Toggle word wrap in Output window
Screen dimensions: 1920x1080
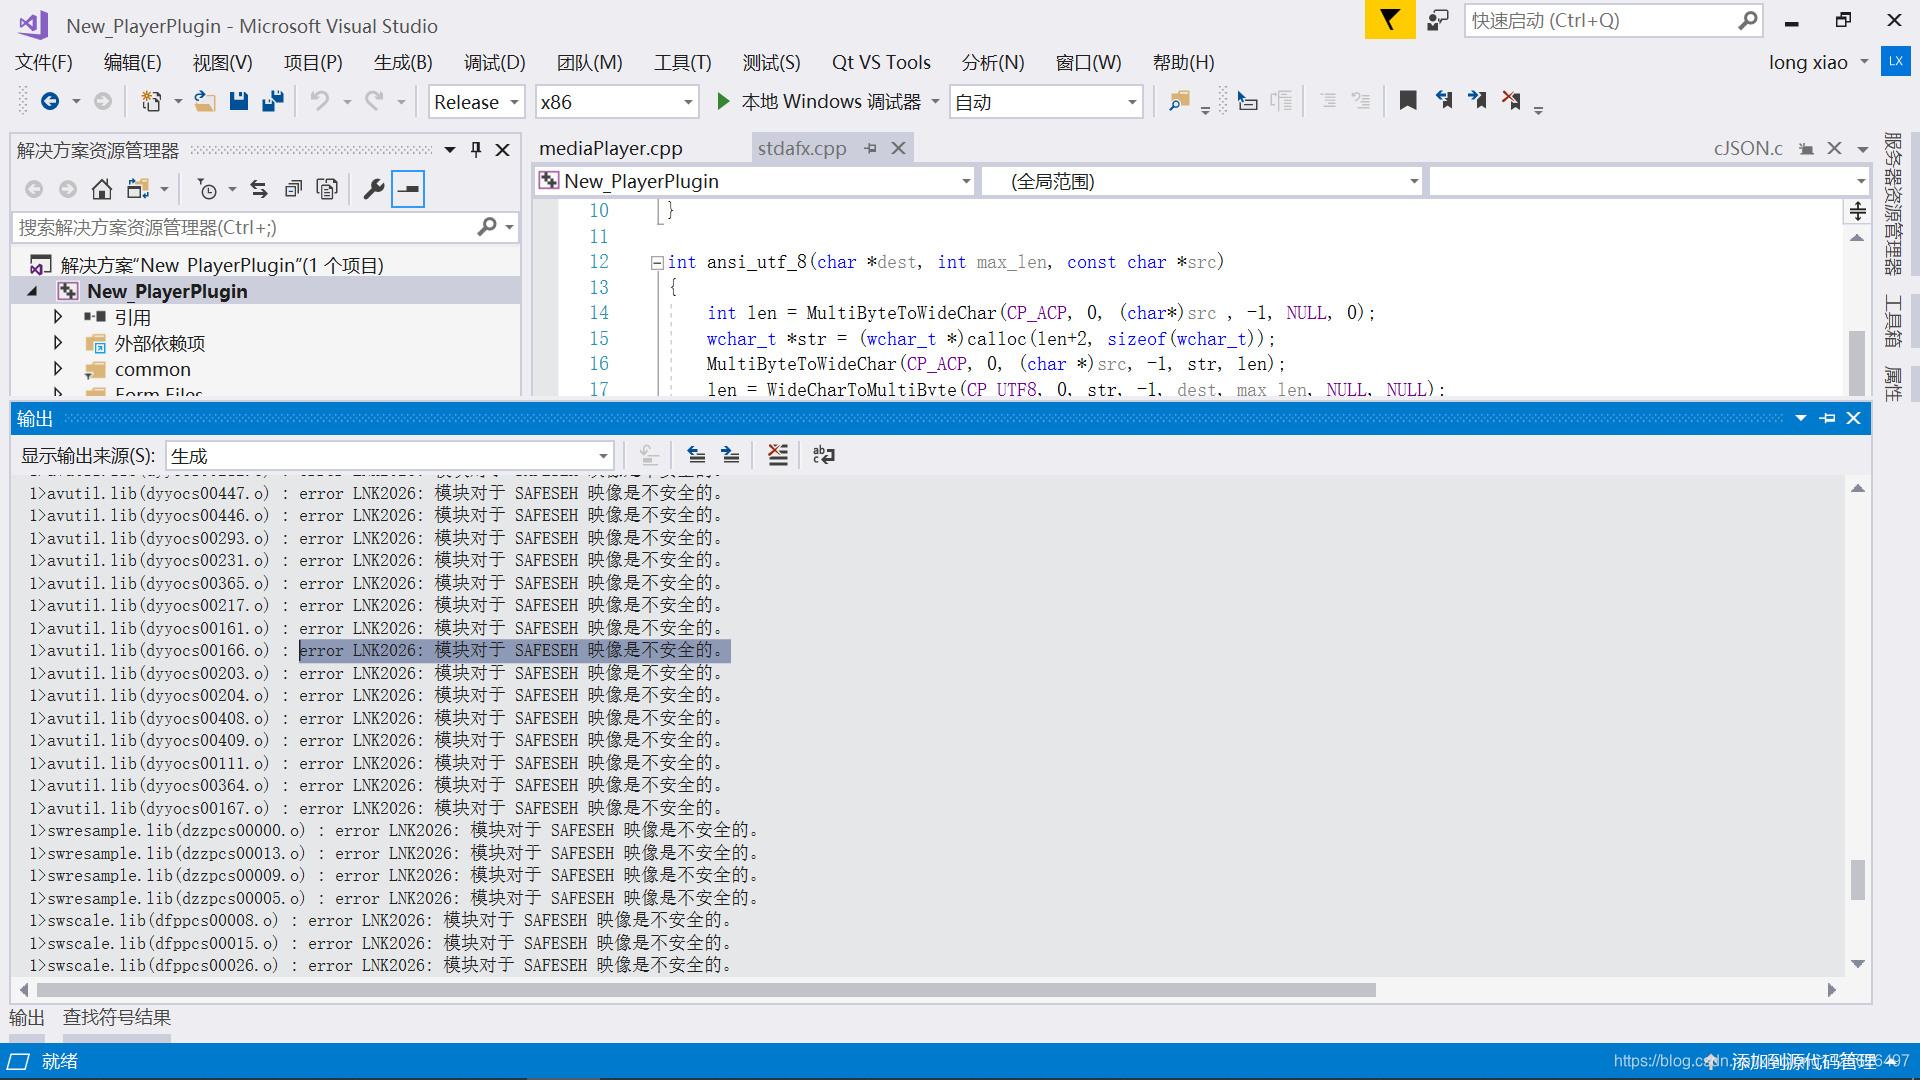click(x=824, y=455)
